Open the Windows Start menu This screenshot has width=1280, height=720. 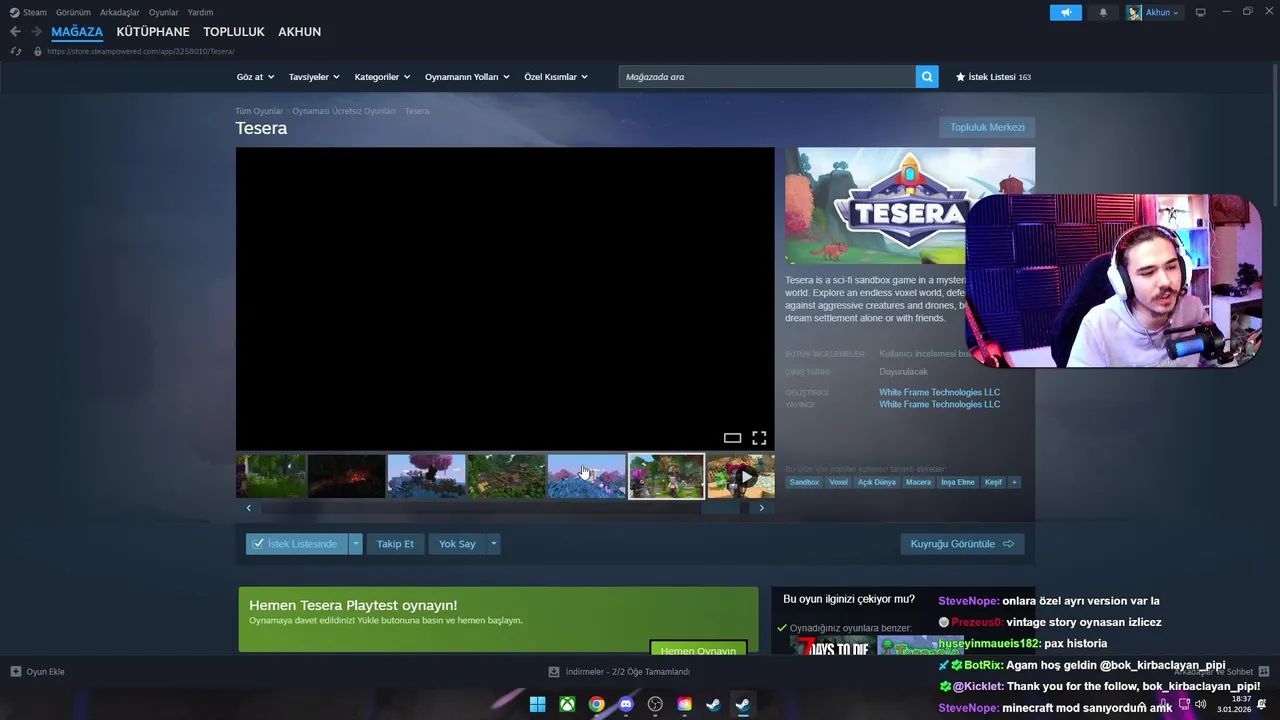[x=537, y=704]
